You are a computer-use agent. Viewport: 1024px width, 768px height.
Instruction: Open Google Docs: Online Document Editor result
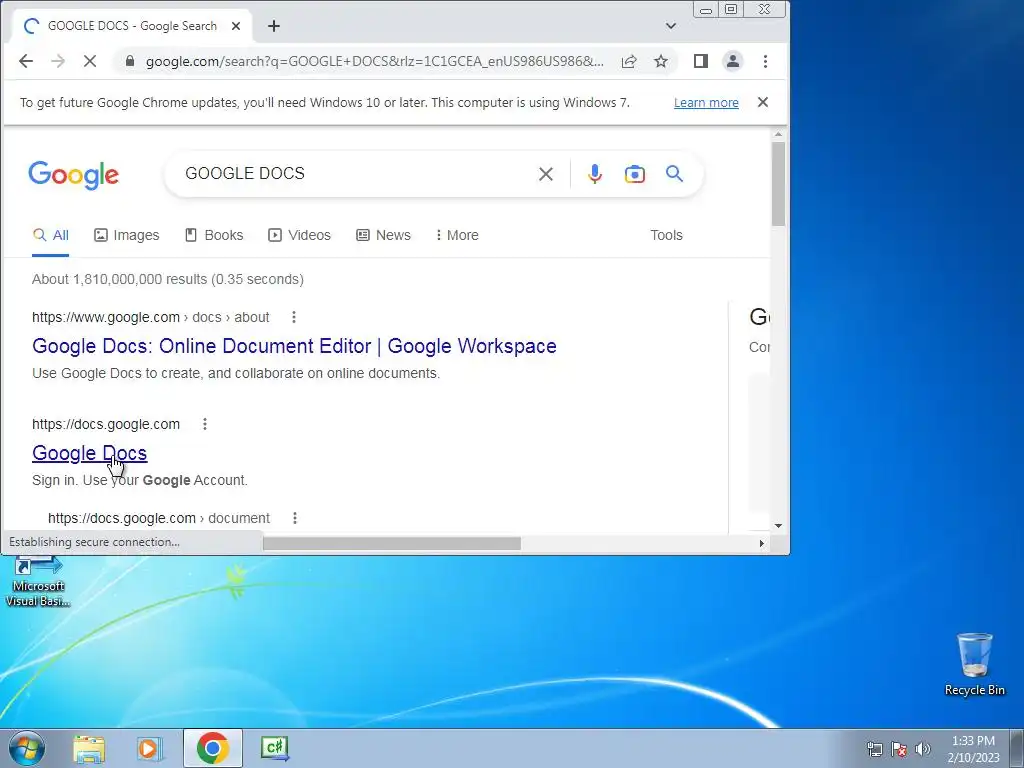coord(294,346)
